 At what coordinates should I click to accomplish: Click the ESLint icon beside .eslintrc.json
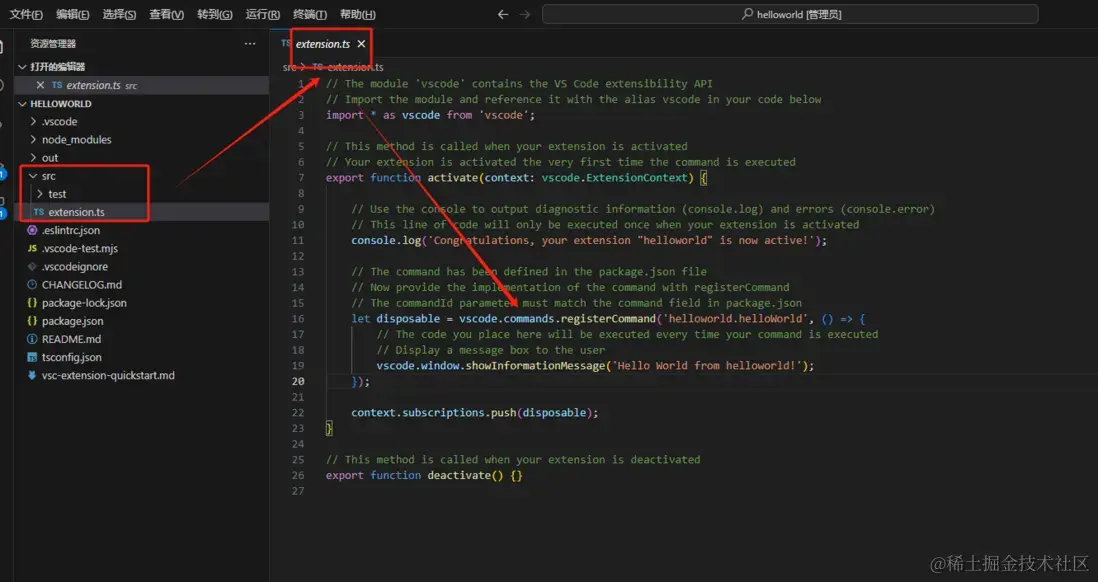point(32,230)
